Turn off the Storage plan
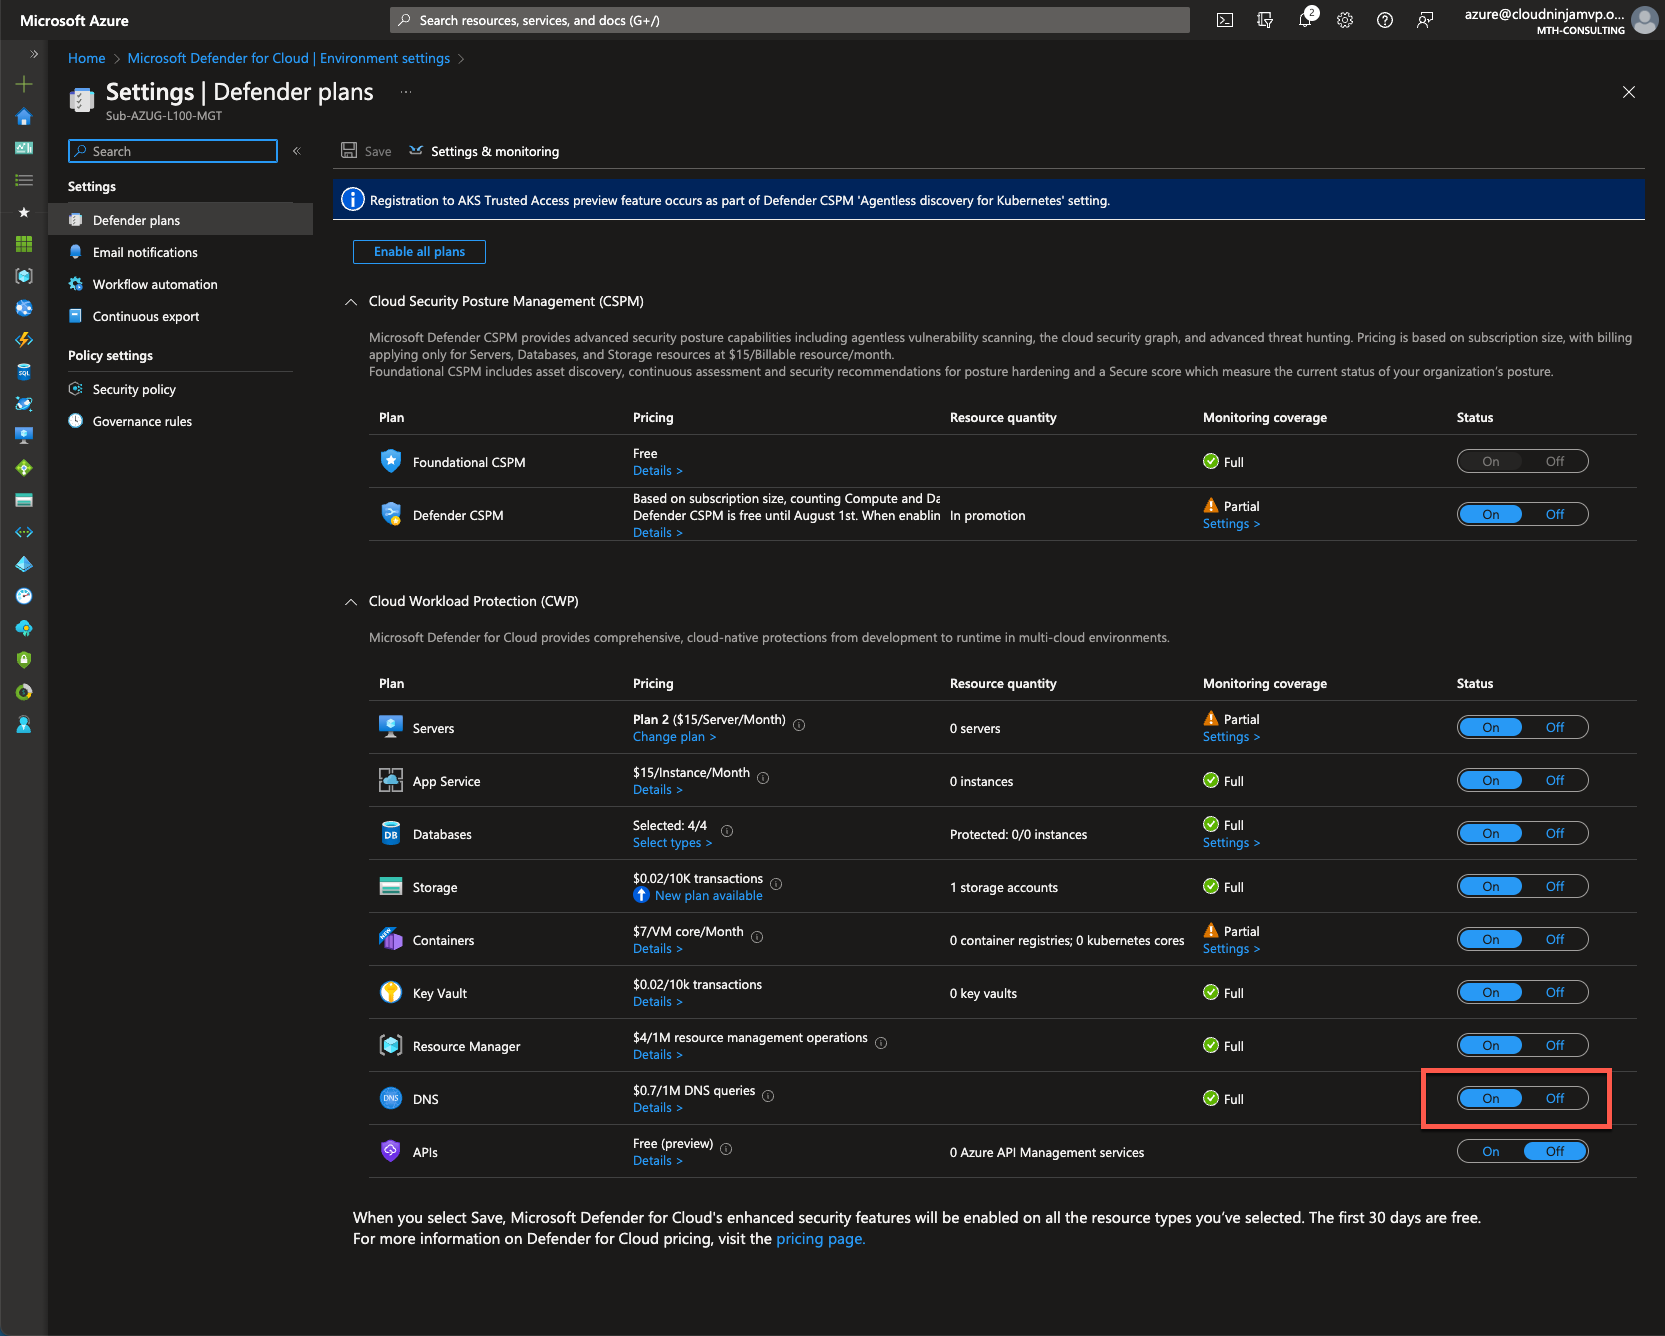Image resolution: width=1665 pixels, height=1336 pixels. click(1555, 886)
